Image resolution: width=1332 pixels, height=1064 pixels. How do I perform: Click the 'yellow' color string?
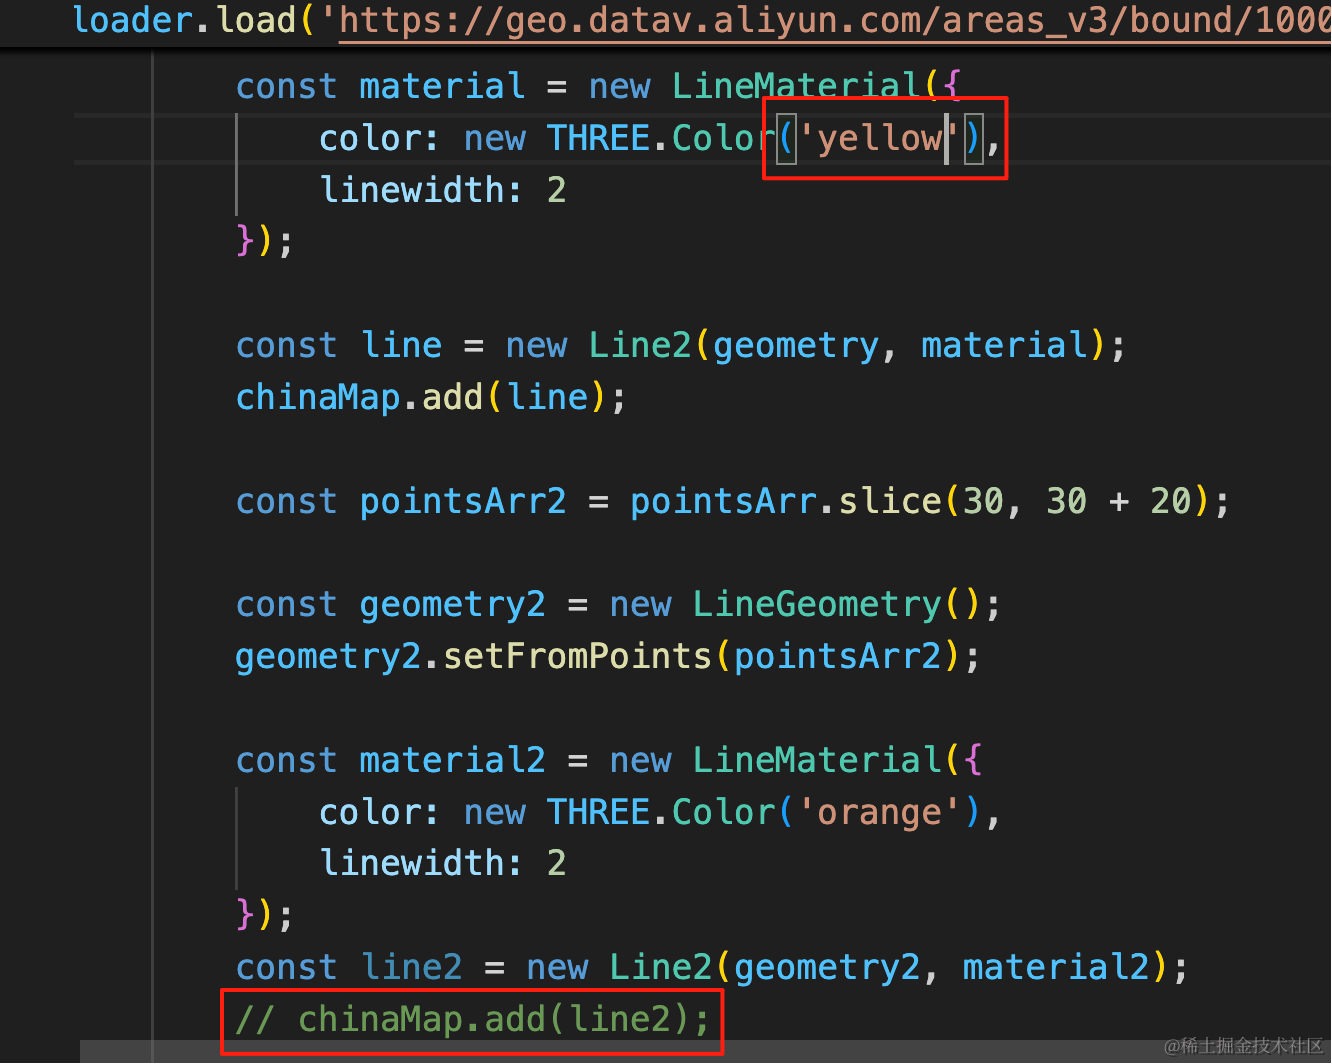click(878, 138)
